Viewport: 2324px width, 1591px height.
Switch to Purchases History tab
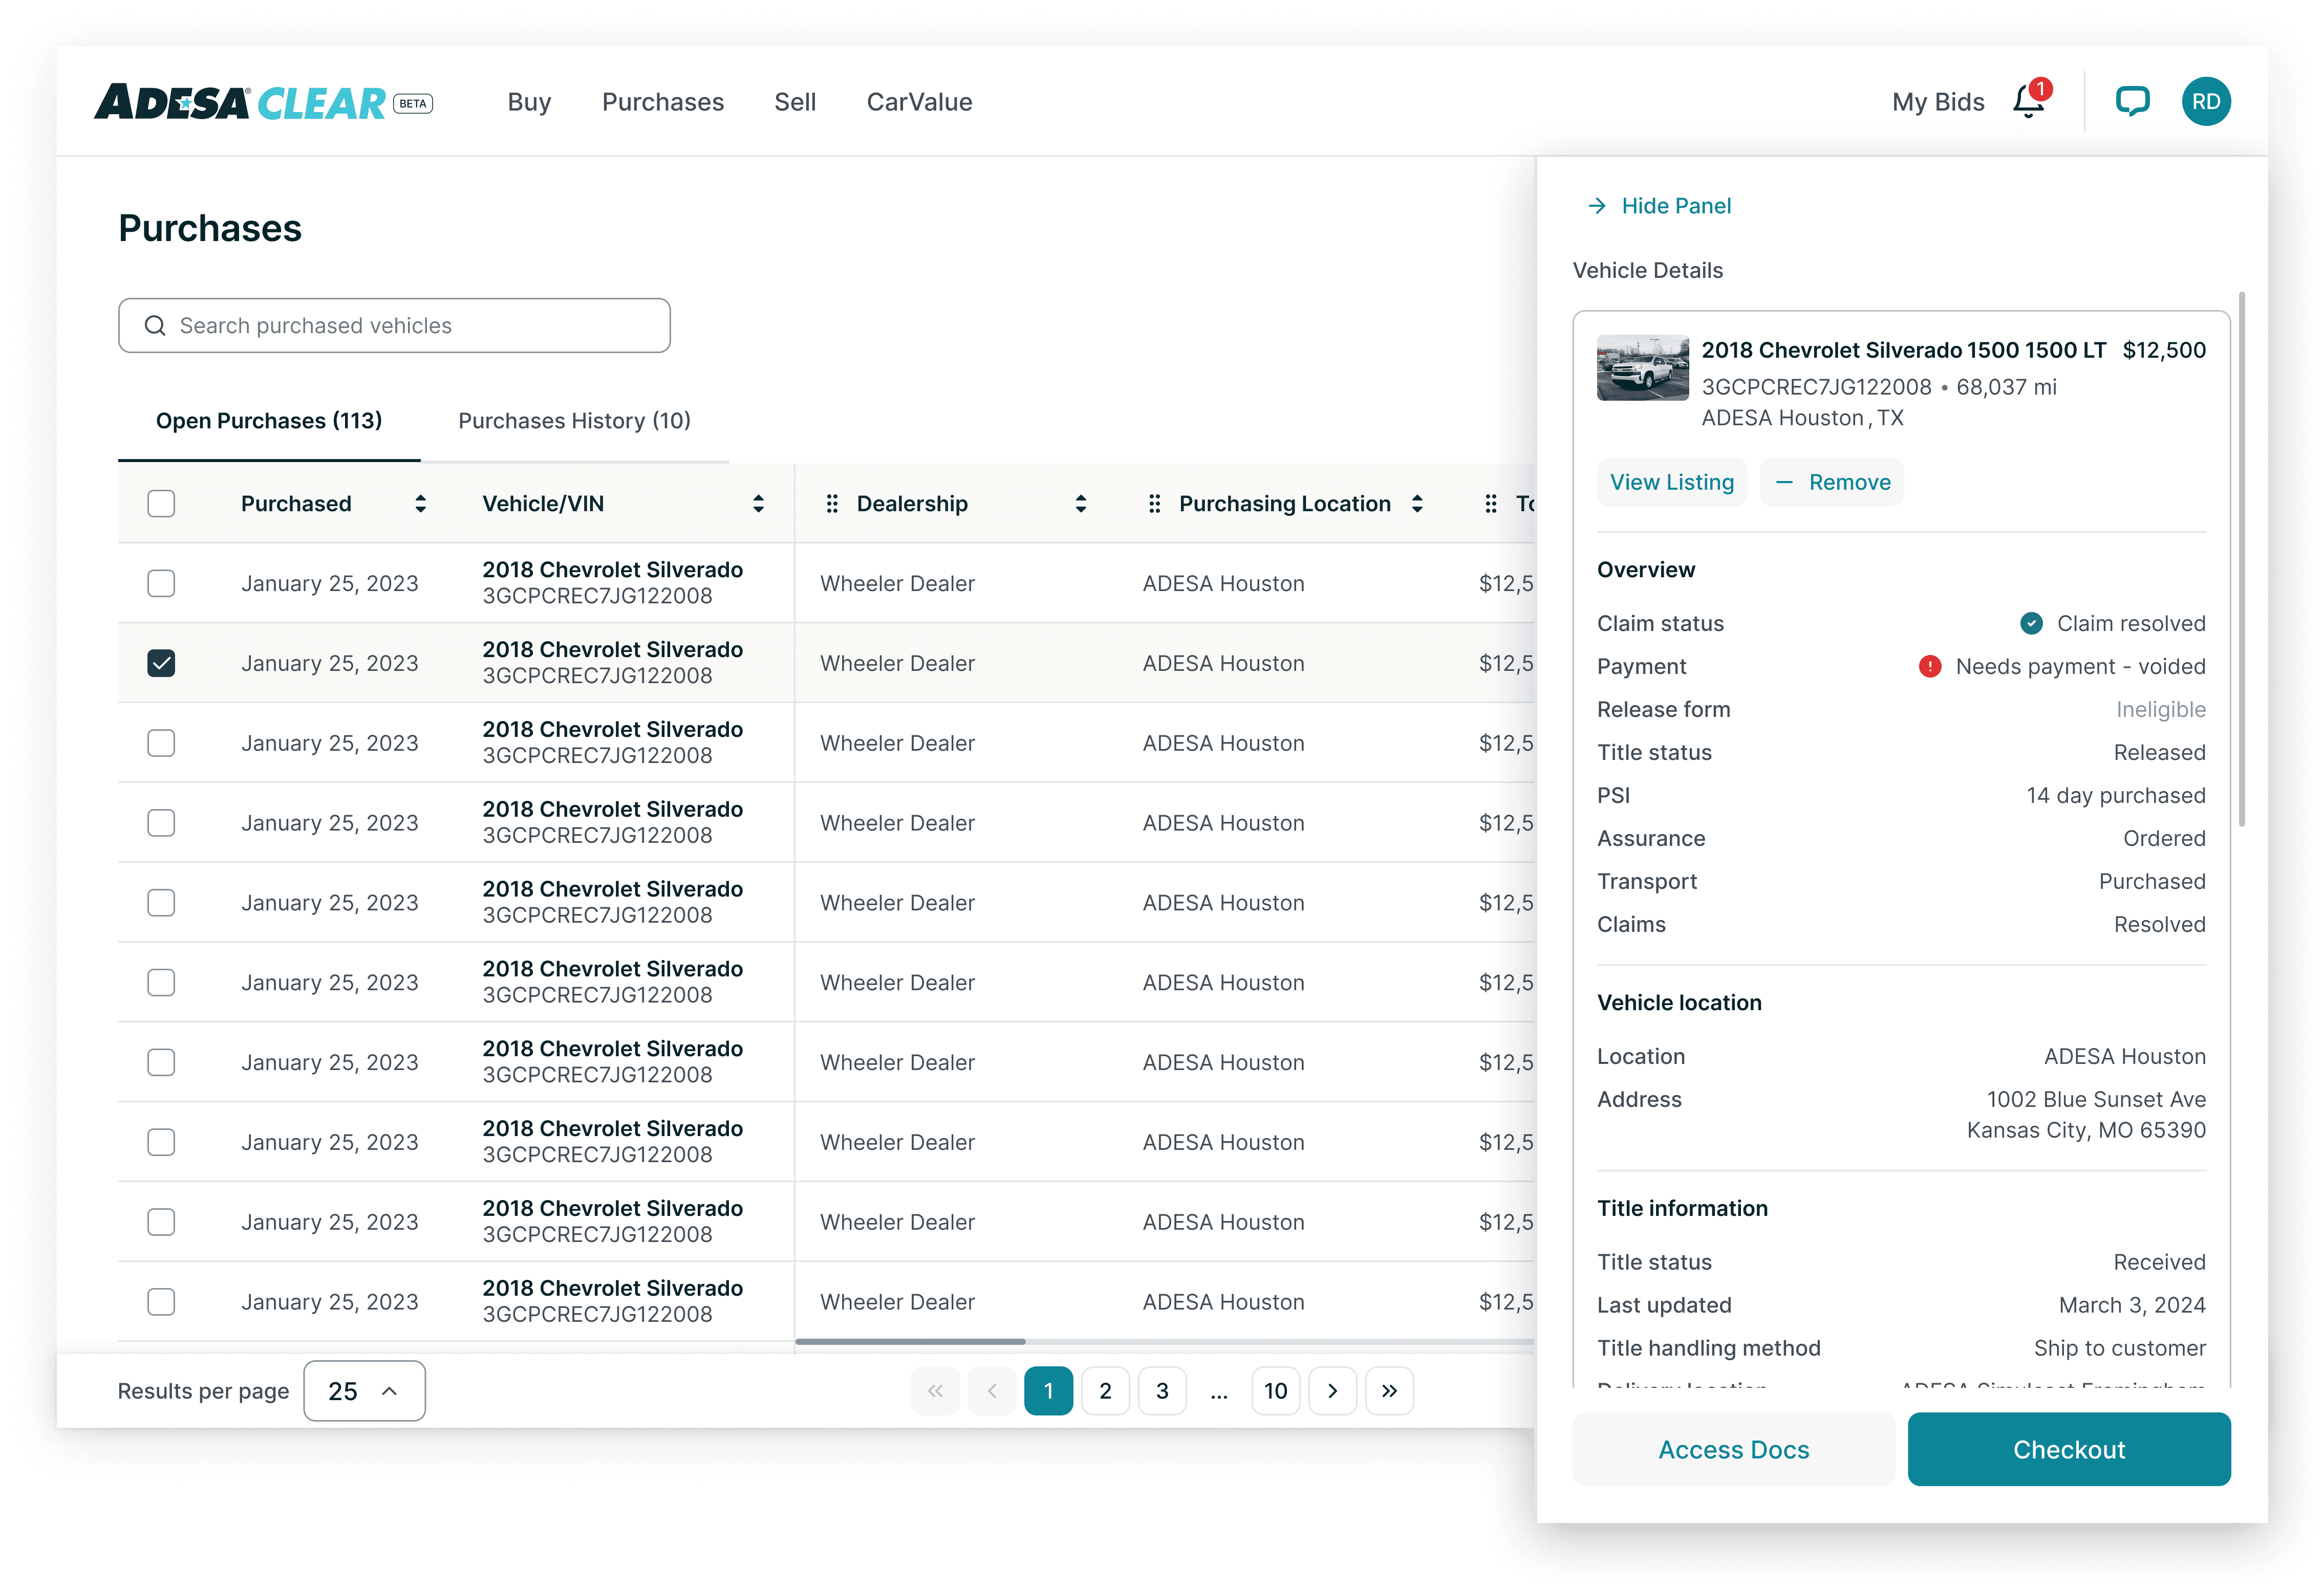574,421
